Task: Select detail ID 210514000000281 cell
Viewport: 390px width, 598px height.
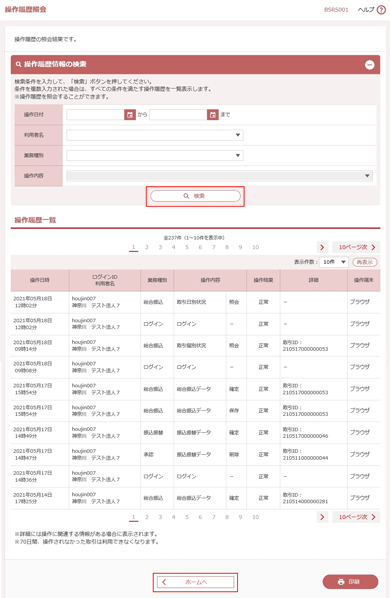Action: pos(313,498)
